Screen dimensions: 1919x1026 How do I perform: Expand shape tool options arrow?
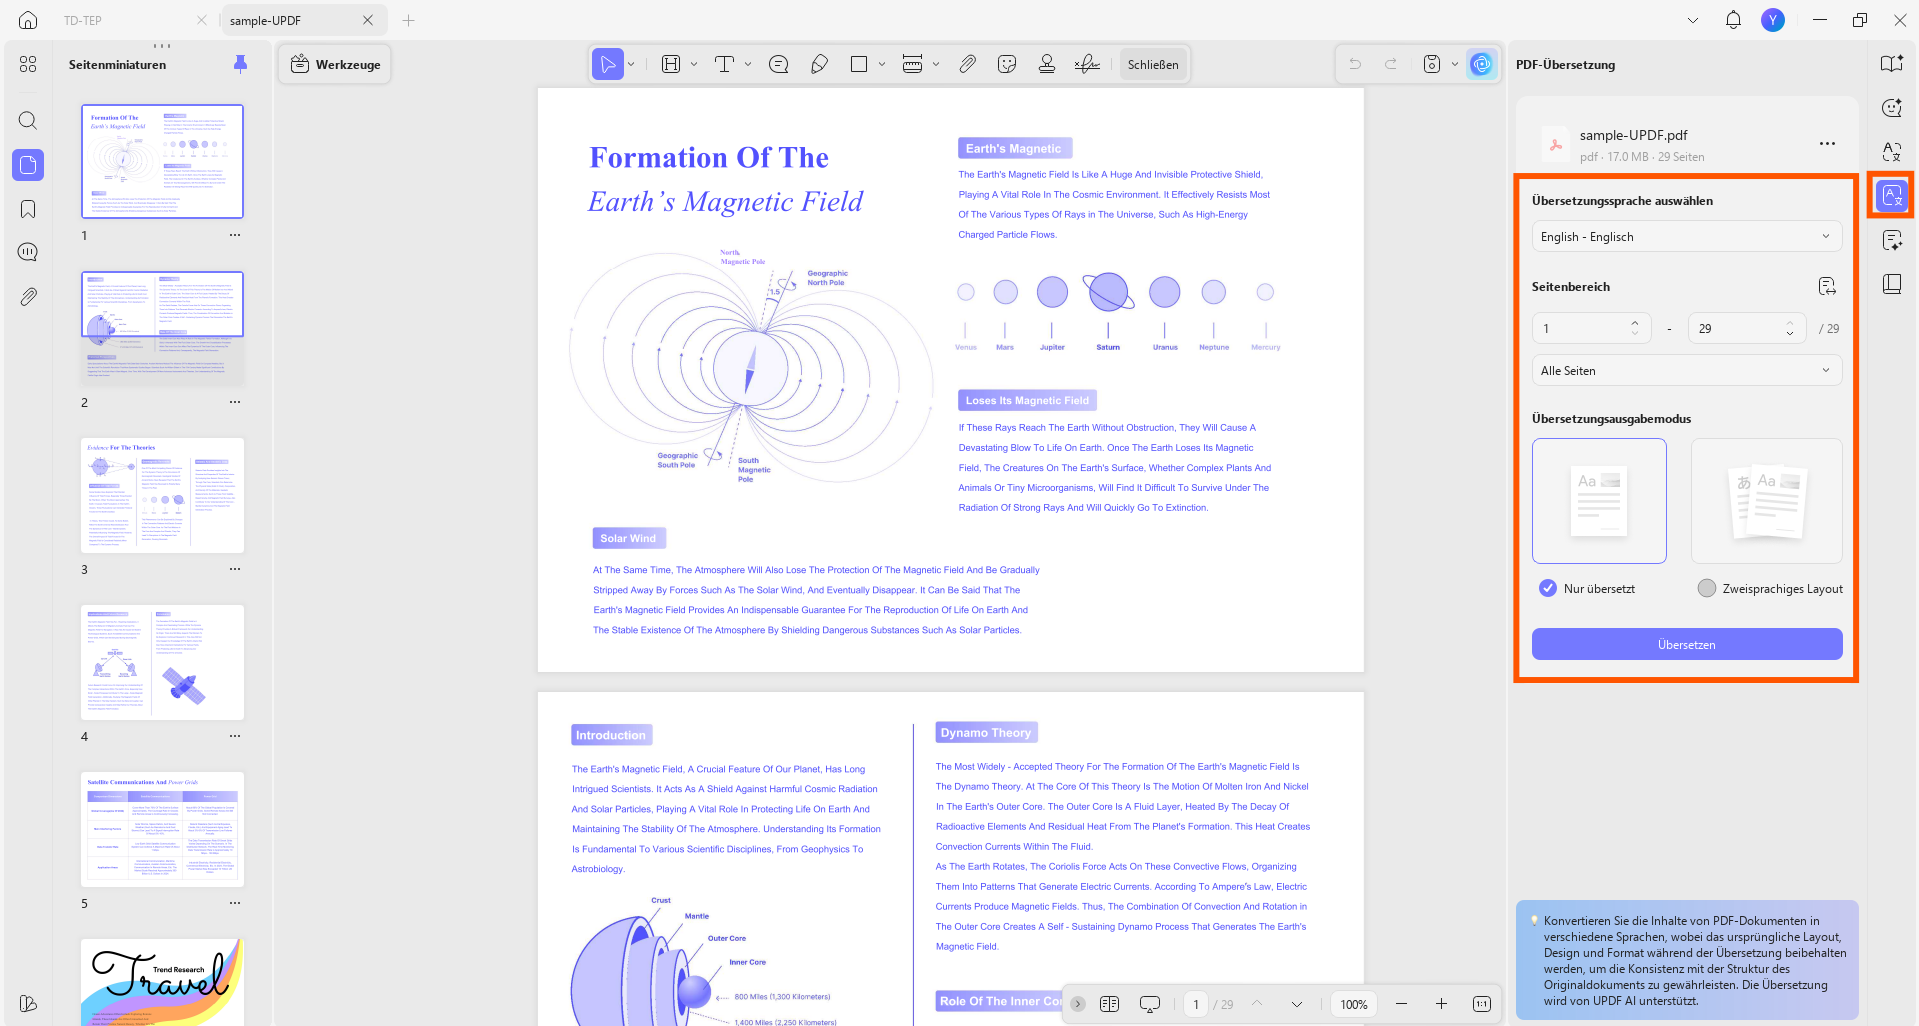[881, 64]
